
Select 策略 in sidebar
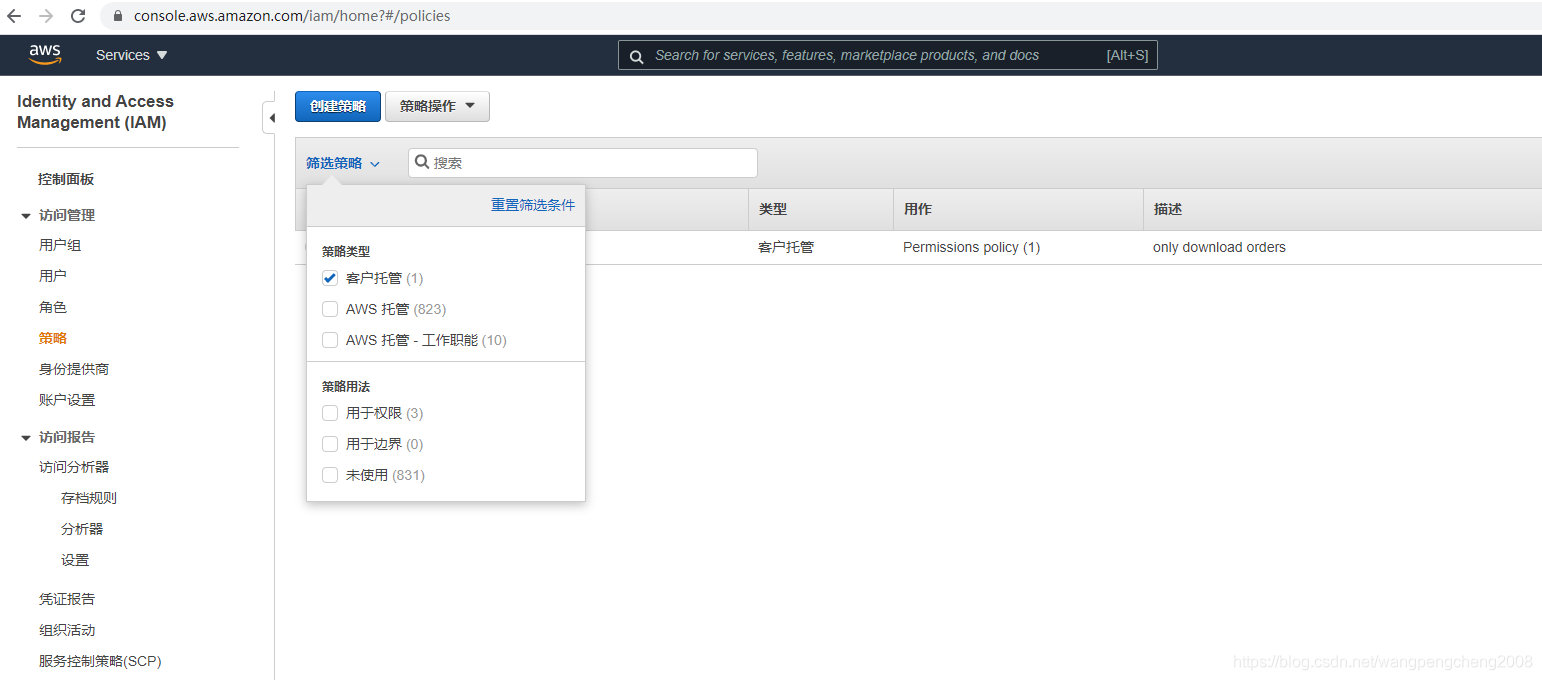click(x=53, y=338)
